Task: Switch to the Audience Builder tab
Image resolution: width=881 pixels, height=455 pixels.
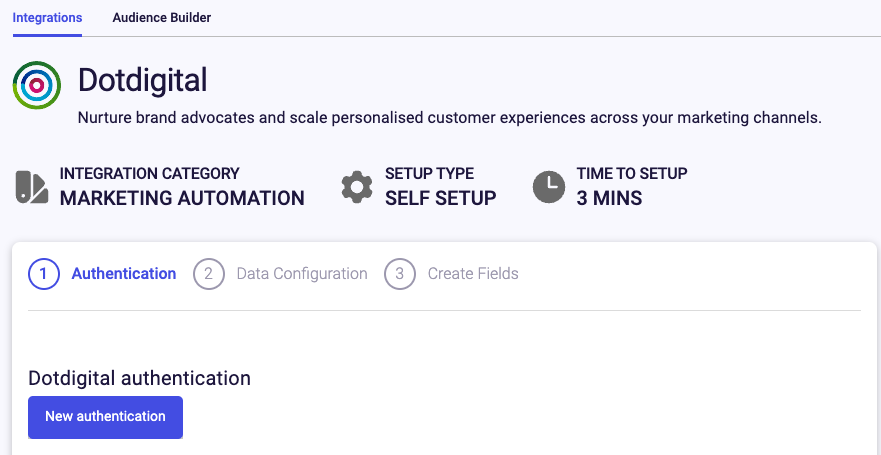Action: 162,17
